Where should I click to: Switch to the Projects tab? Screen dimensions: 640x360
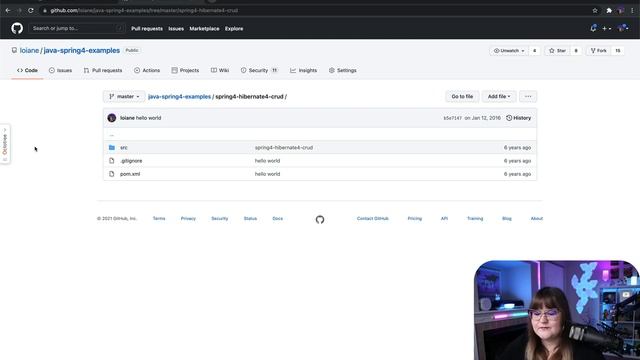(x=185, y=70)
